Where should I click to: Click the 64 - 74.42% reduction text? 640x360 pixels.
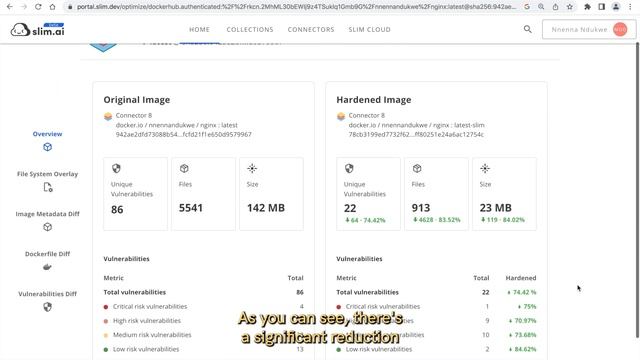(x=365, y=220)
